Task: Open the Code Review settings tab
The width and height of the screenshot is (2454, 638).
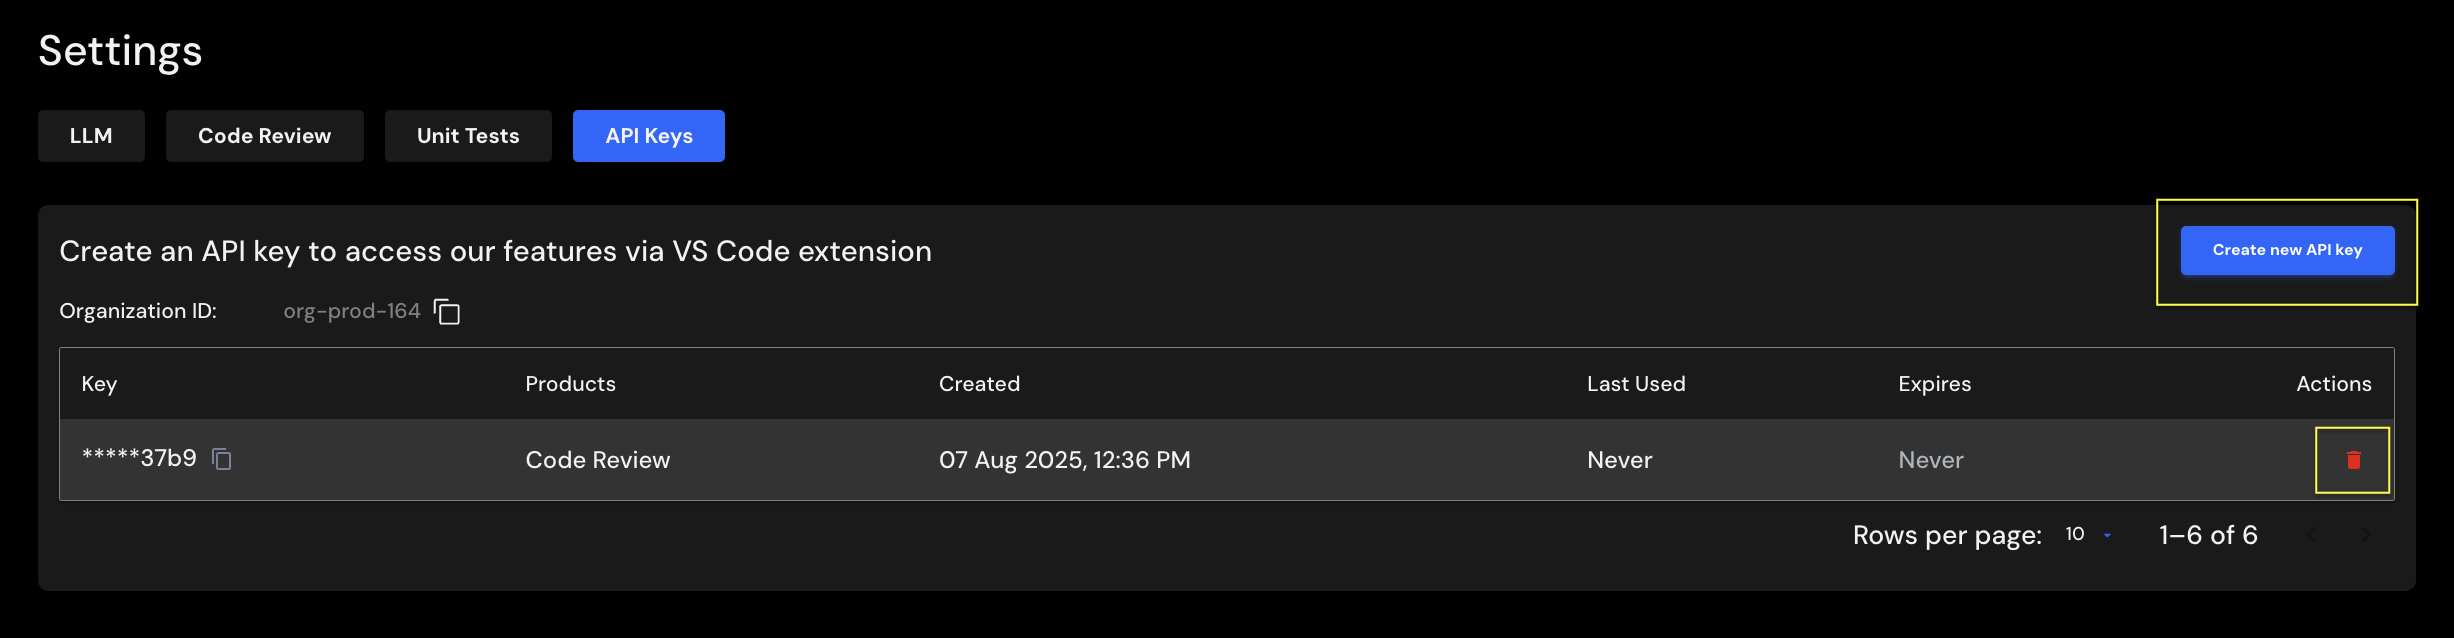Action: [x=264, y=136]
